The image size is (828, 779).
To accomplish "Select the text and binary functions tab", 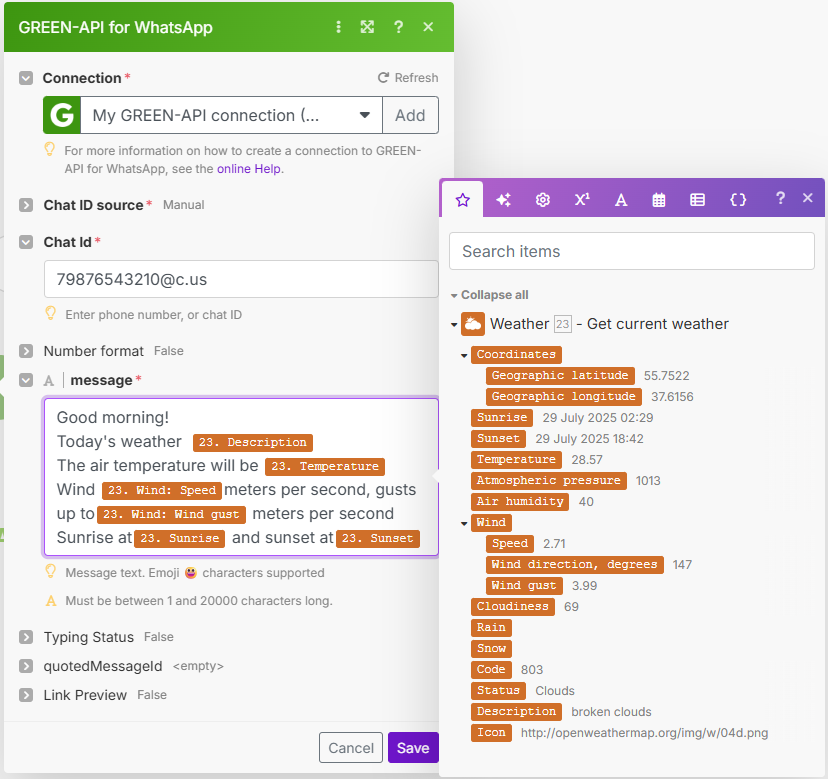I will 621,199.
